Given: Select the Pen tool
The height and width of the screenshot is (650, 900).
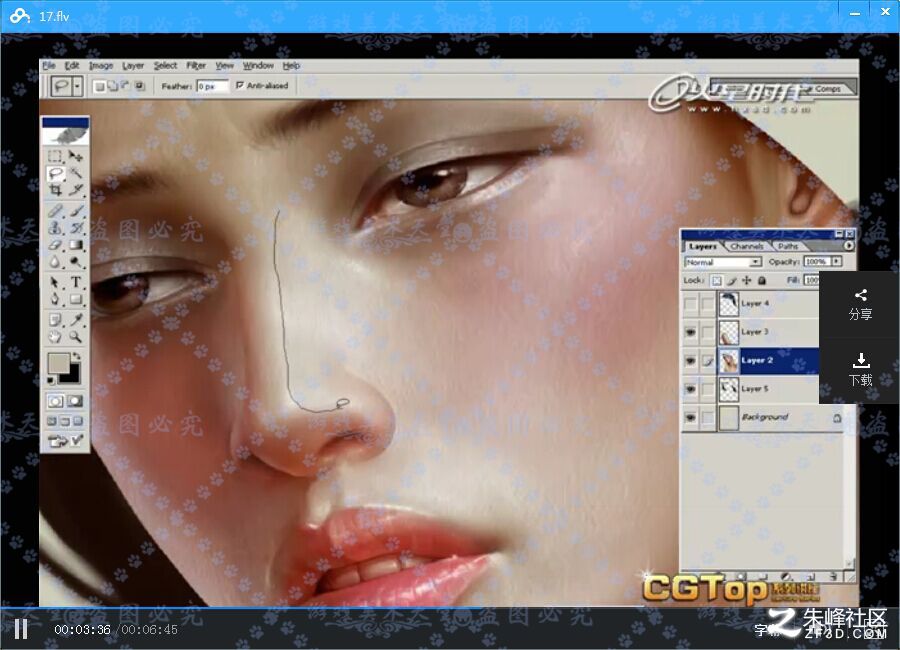Looking at the screenshot, I should coord(55,299).
